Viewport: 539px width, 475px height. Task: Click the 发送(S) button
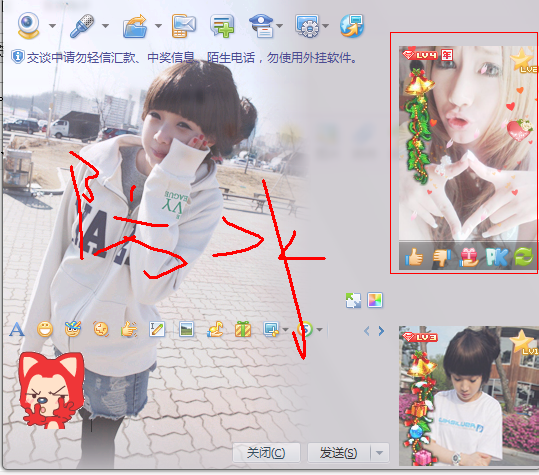(x=339, y=453)
